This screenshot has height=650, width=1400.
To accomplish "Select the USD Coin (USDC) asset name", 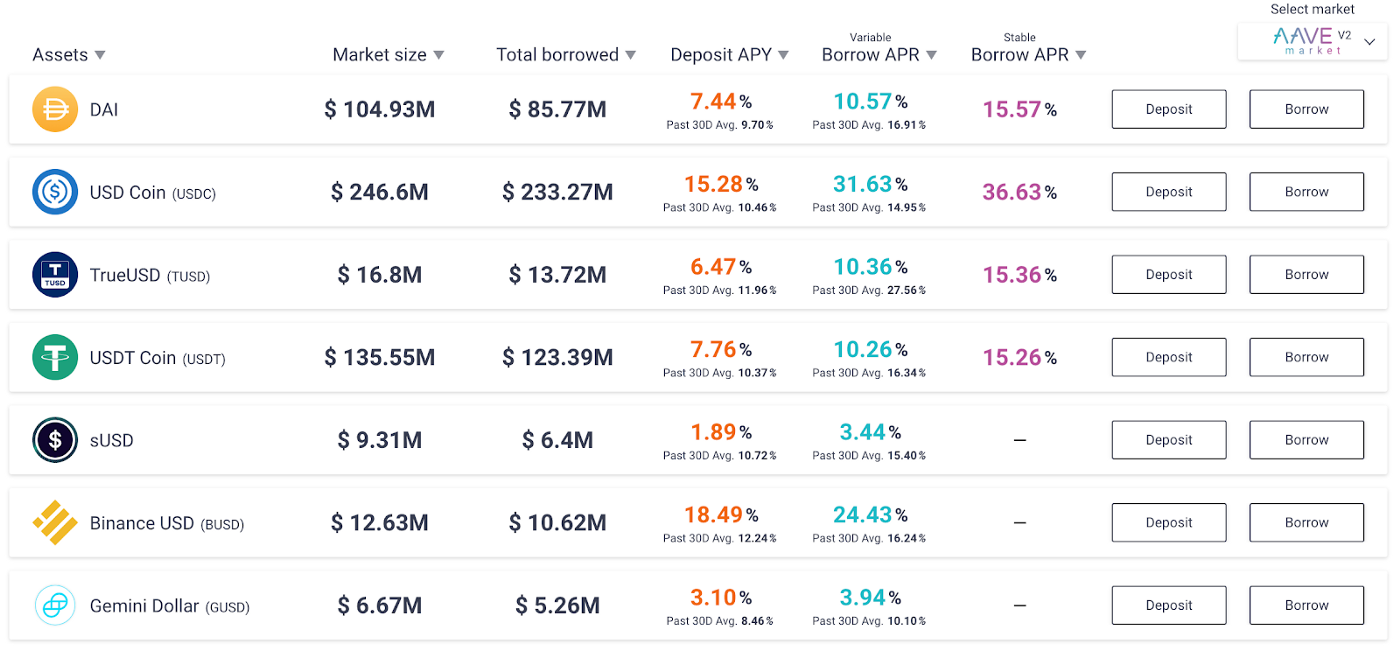I will (153, 192).
